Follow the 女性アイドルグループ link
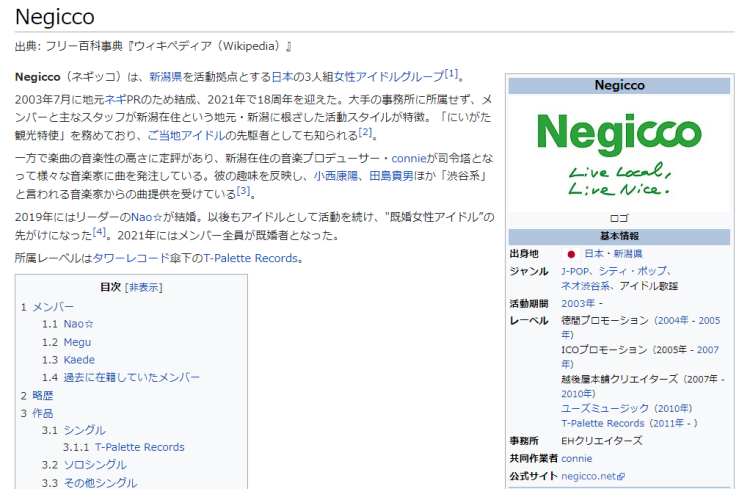 click(x=389, y=77)
